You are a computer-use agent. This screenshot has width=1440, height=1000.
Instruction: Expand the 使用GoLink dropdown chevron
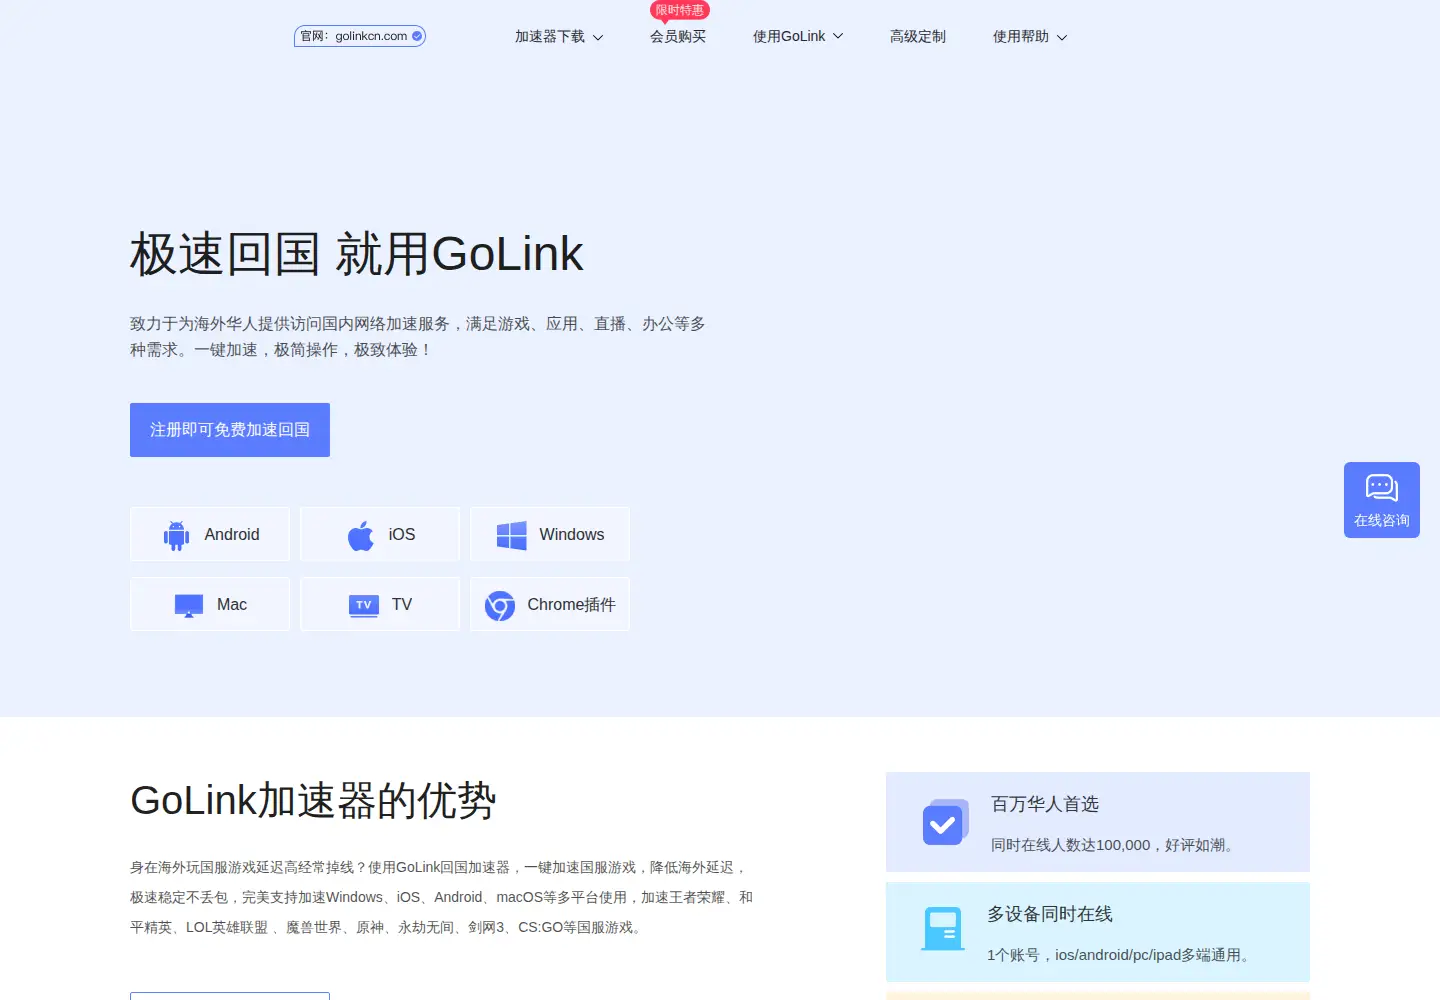838,36
